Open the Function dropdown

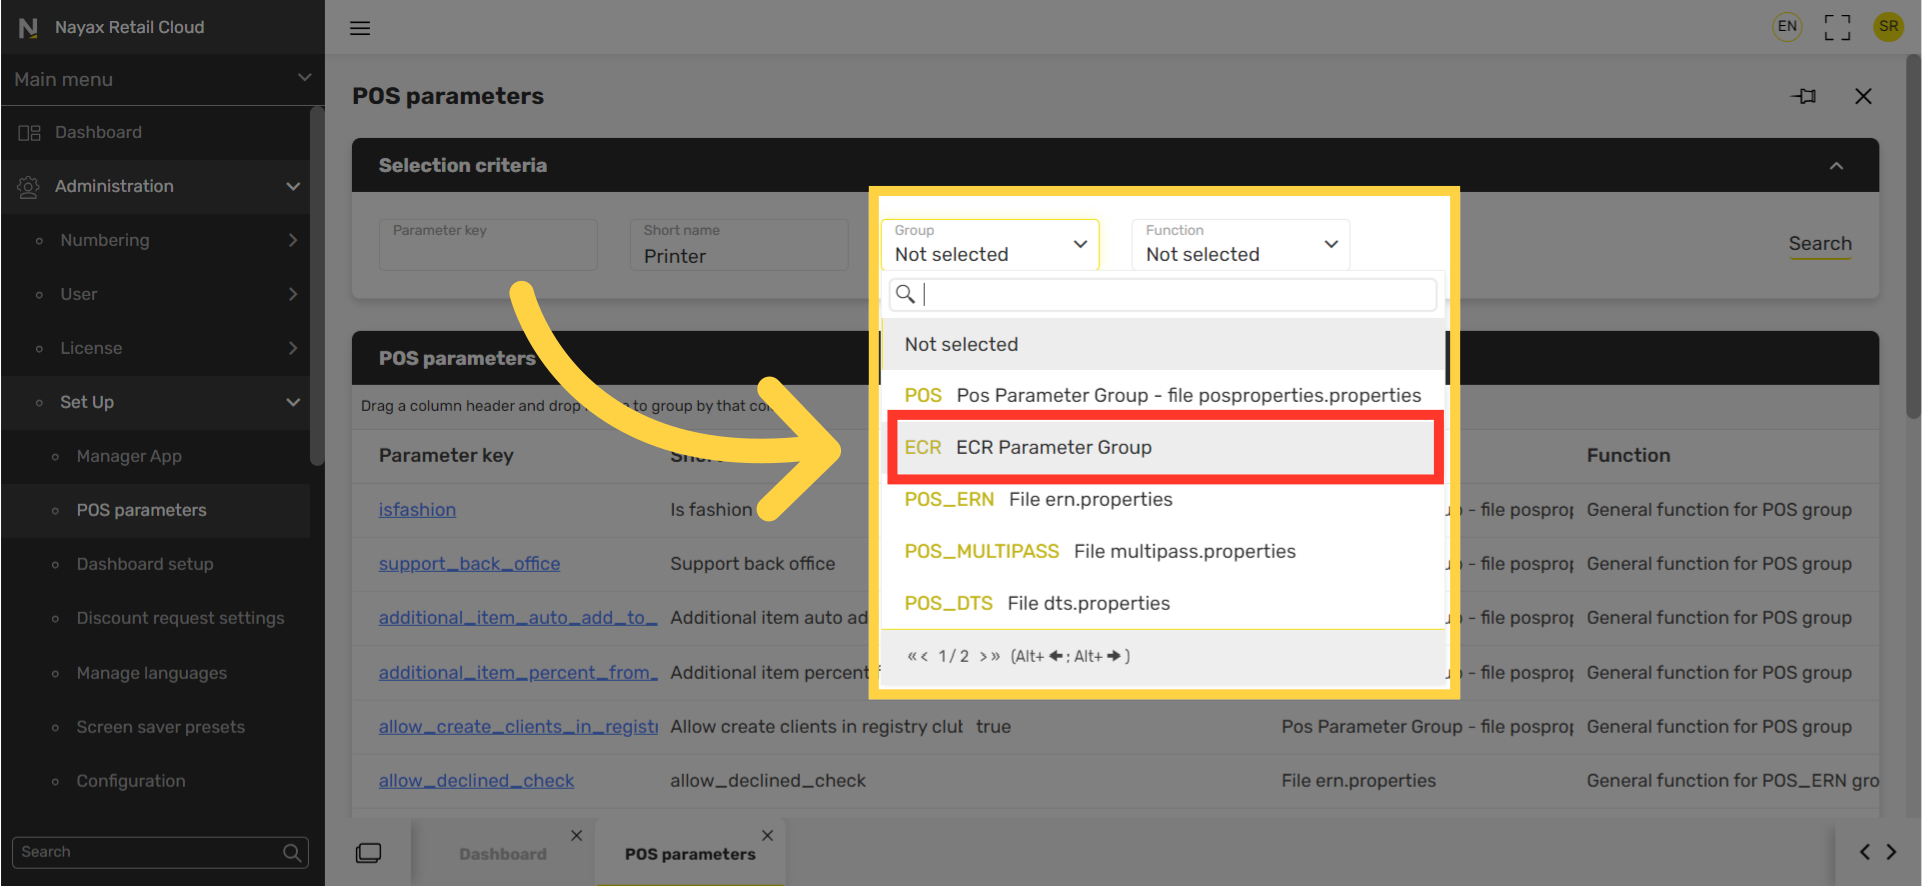tap(1240, 245)
